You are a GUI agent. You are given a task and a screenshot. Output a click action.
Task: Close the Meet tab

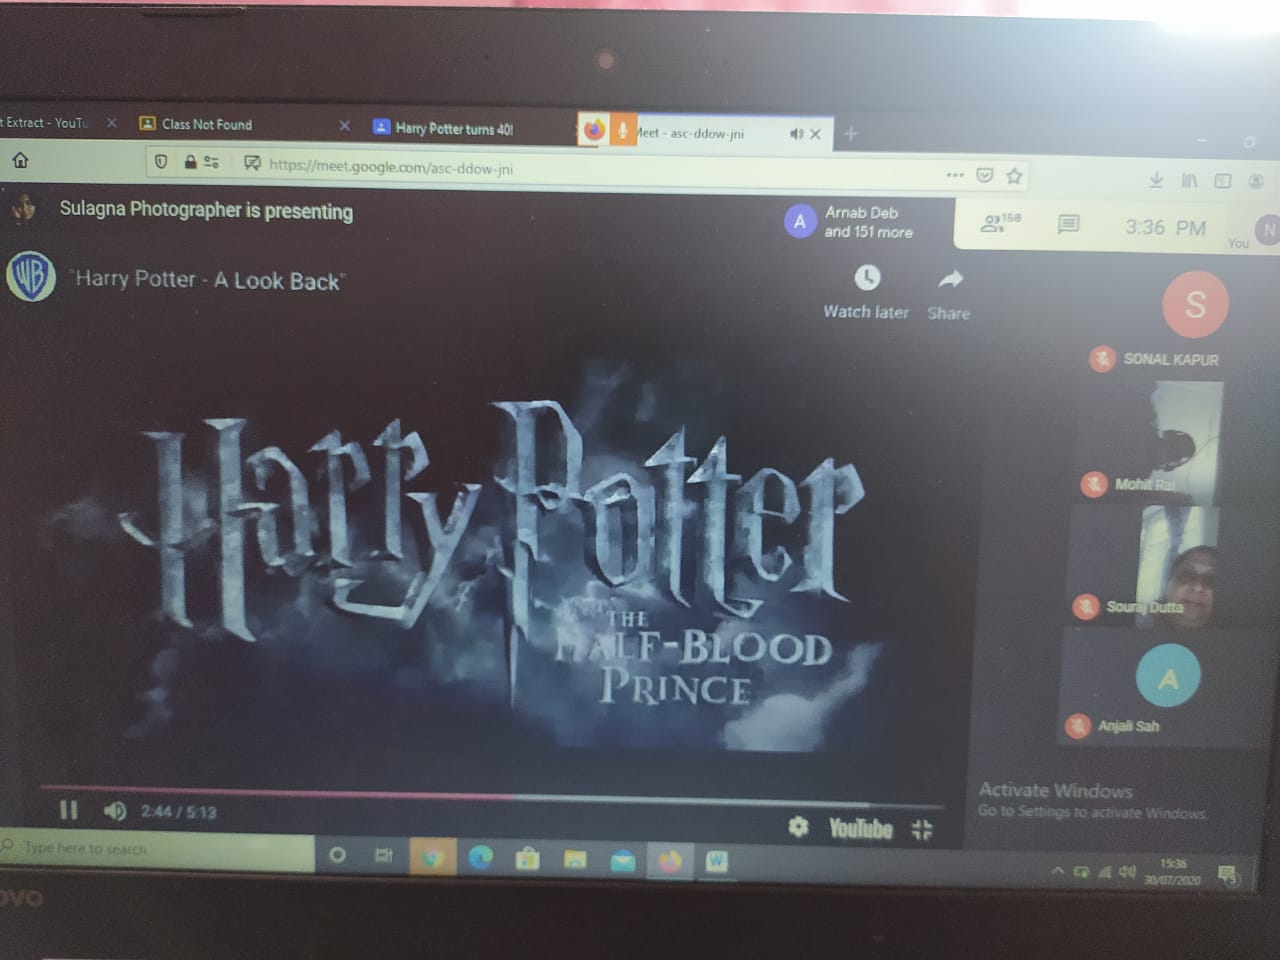click(x=815, y=134)
